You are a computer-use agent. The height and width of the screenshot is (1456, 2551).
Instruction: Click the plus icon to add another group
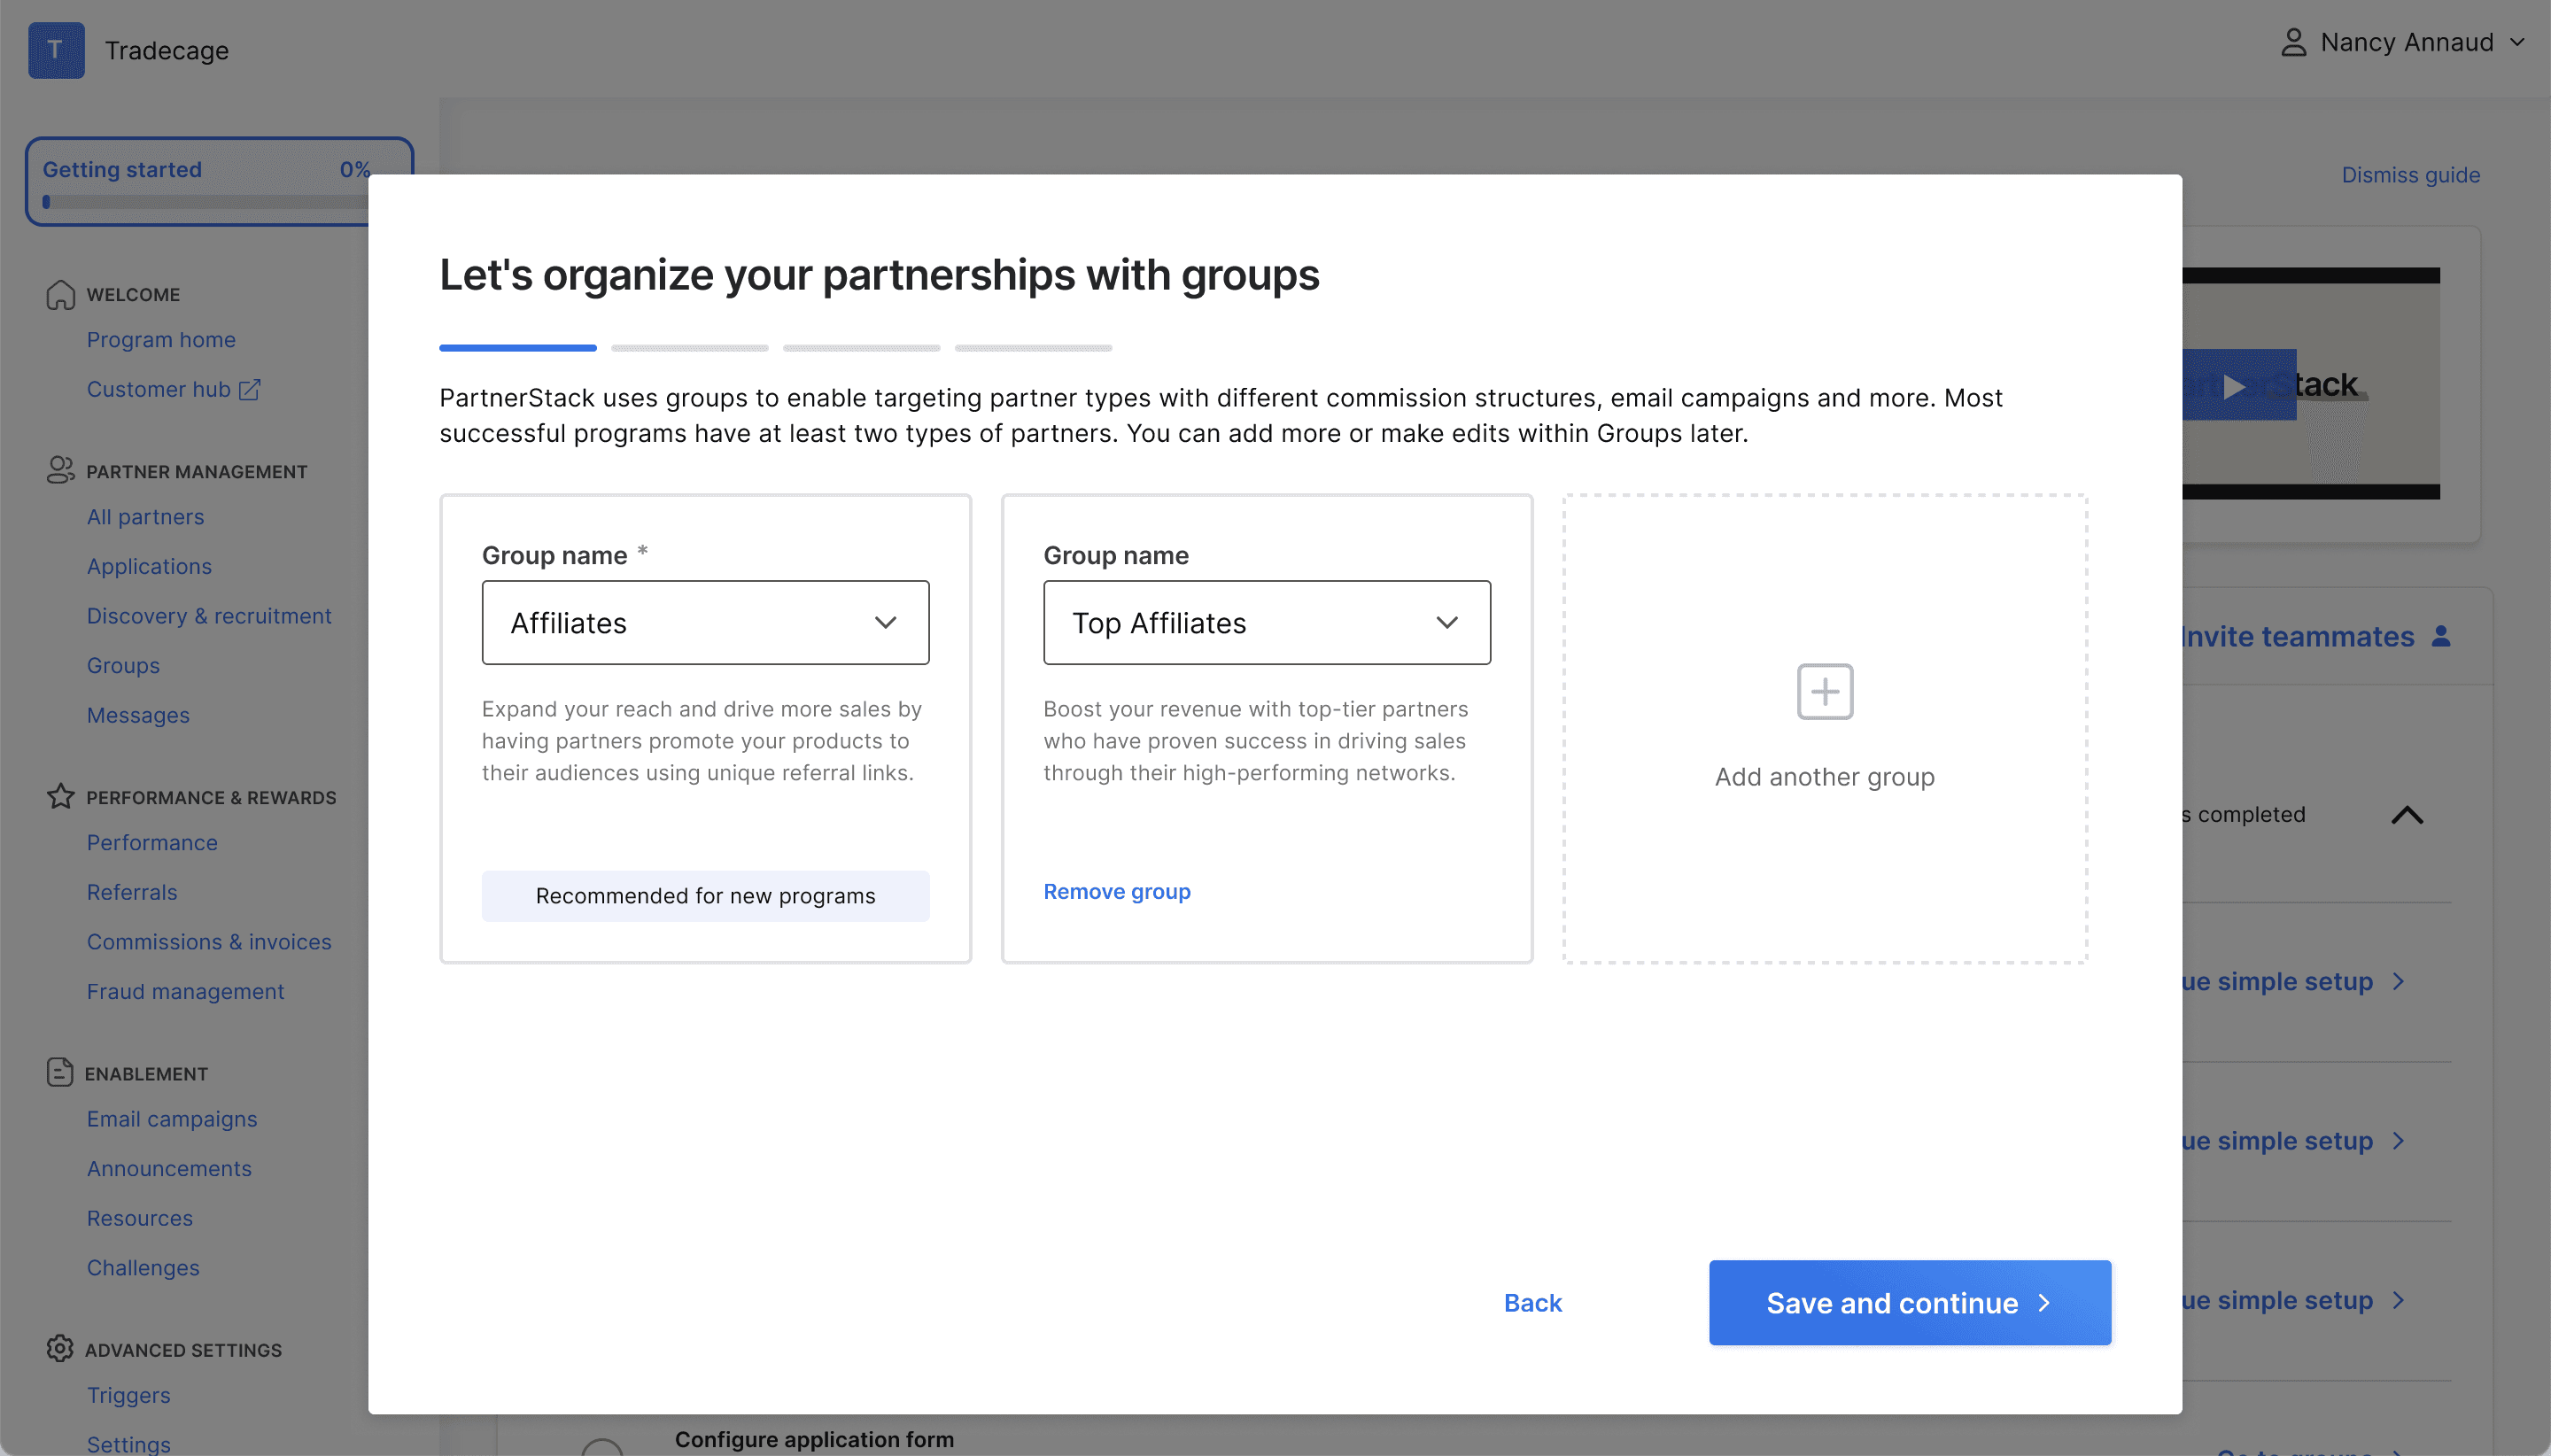pyautogui.click(x=1825, y=691)
